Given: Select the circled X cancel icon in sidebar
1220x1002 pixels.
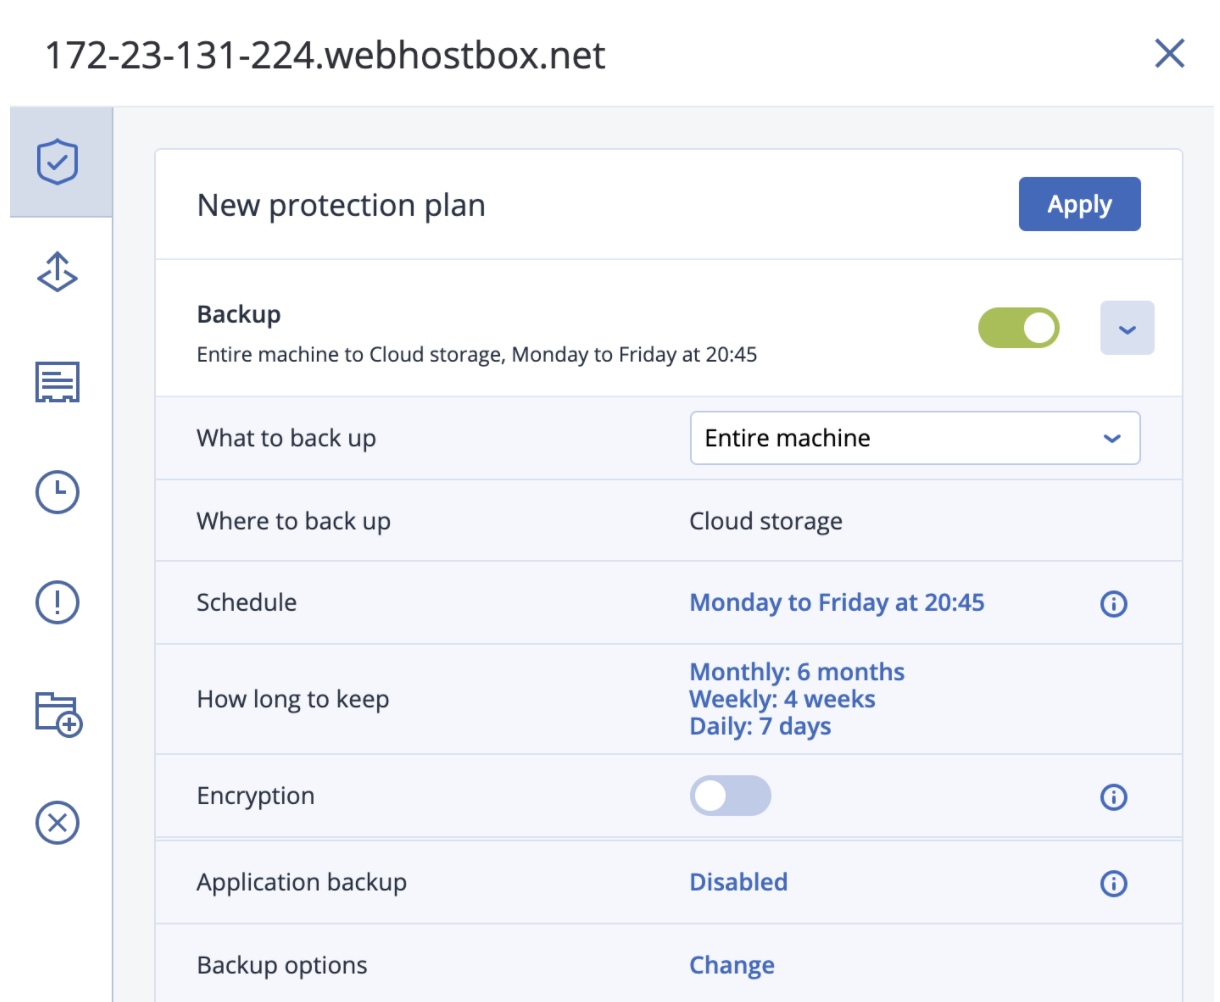Looking at the screenshot, I should tap(57, 822).
